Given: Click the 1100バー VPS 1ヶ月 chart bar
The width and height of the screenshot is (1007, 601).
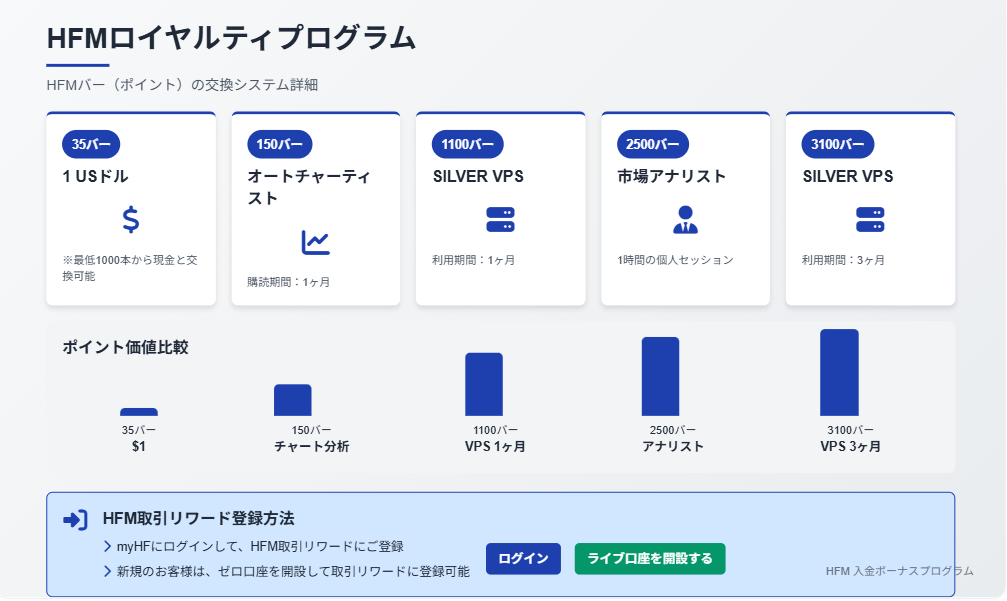Looking at the screenshot, I should tap(484, 385).
